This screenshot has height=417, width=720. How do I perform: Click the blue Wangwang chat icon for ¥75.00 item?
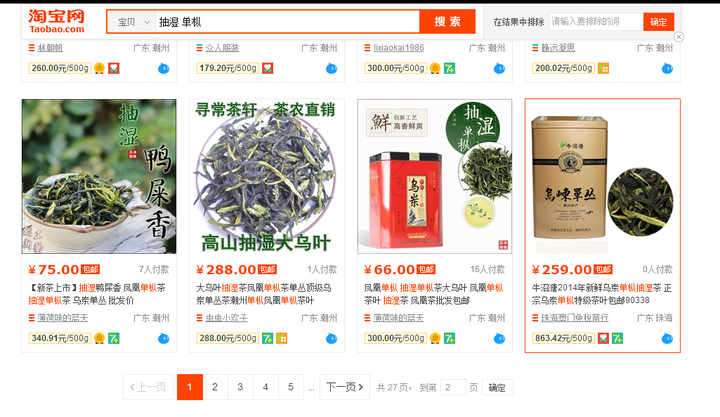163,339
